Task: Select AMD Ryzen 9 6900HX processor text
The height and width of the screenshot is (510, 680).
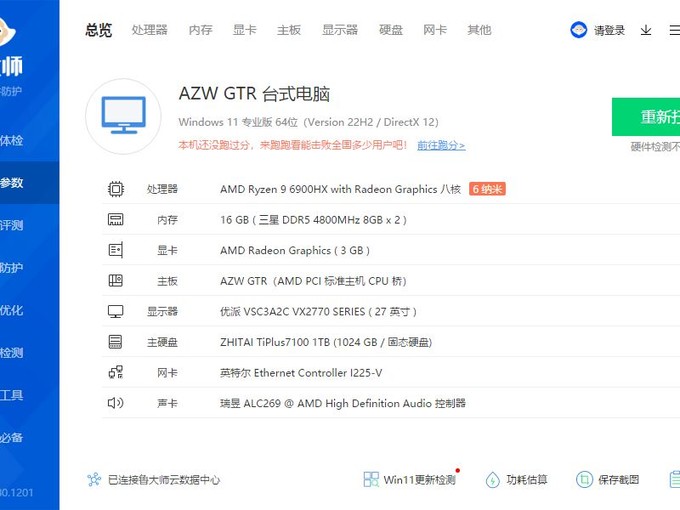Action: click(340, 189)
